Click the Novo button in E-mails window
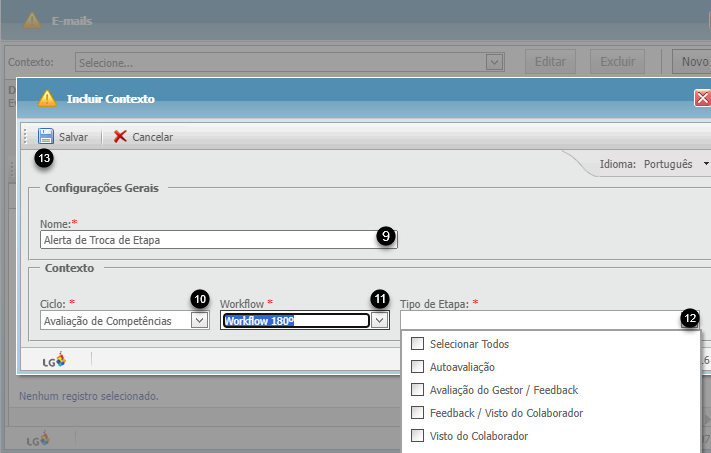The image size is (711, 453). [x=691, y=62]
